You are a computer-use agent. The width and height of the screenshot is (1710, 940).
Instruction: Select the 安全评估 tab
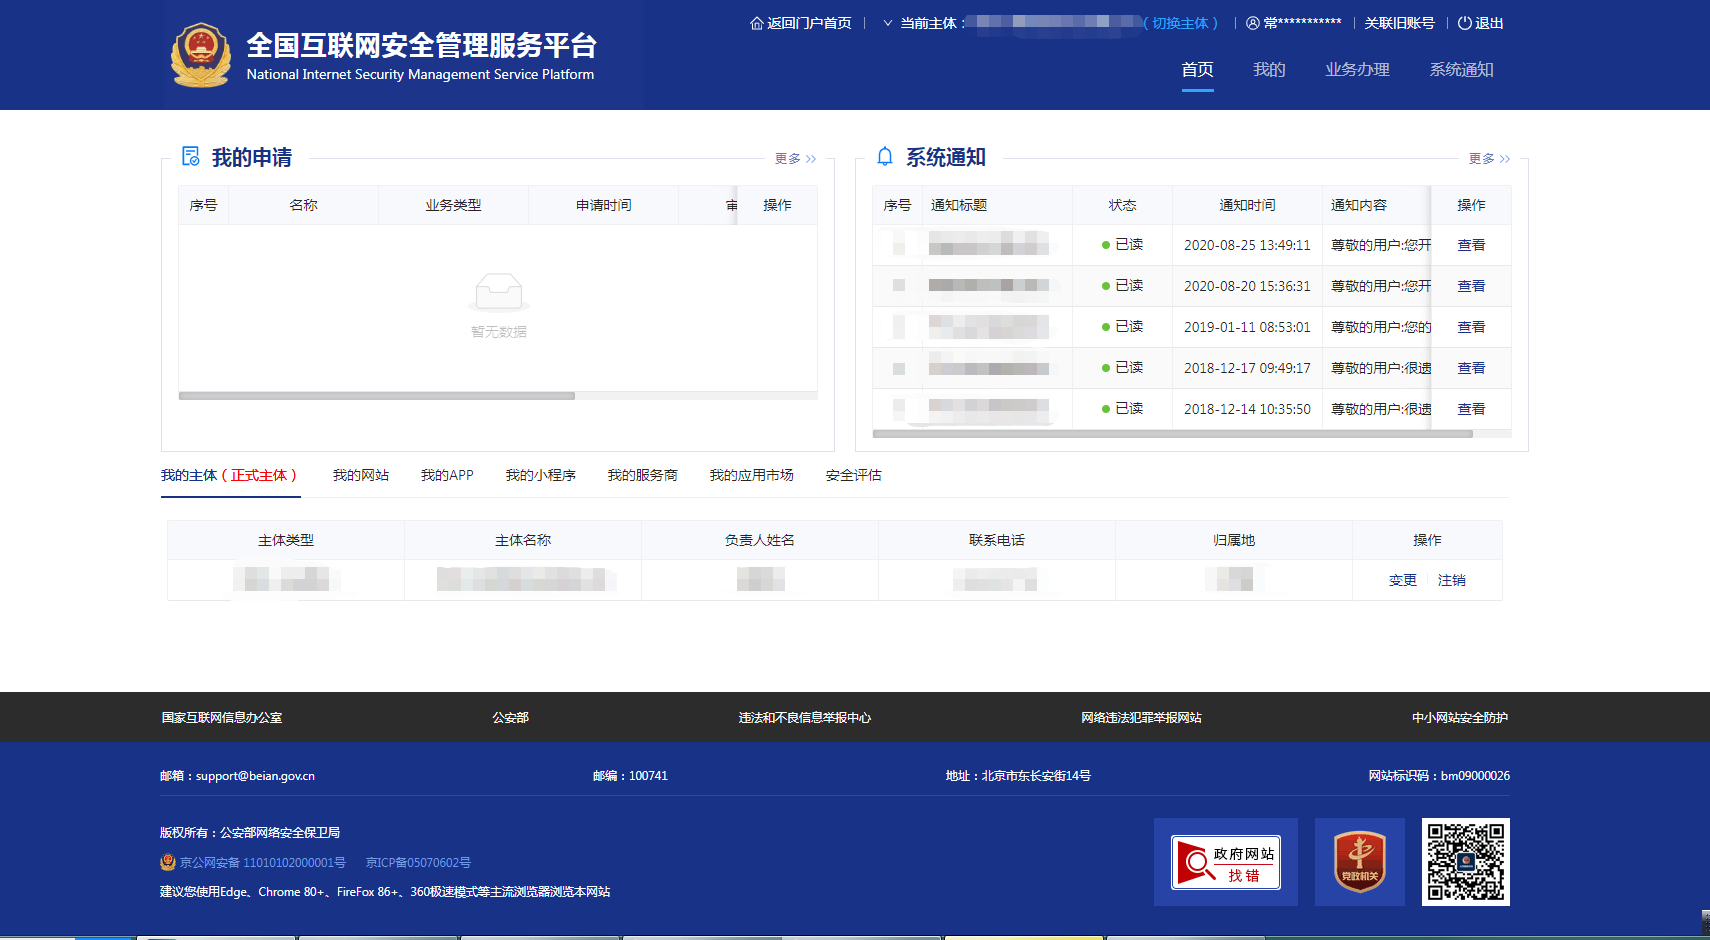tap(852, 475)
